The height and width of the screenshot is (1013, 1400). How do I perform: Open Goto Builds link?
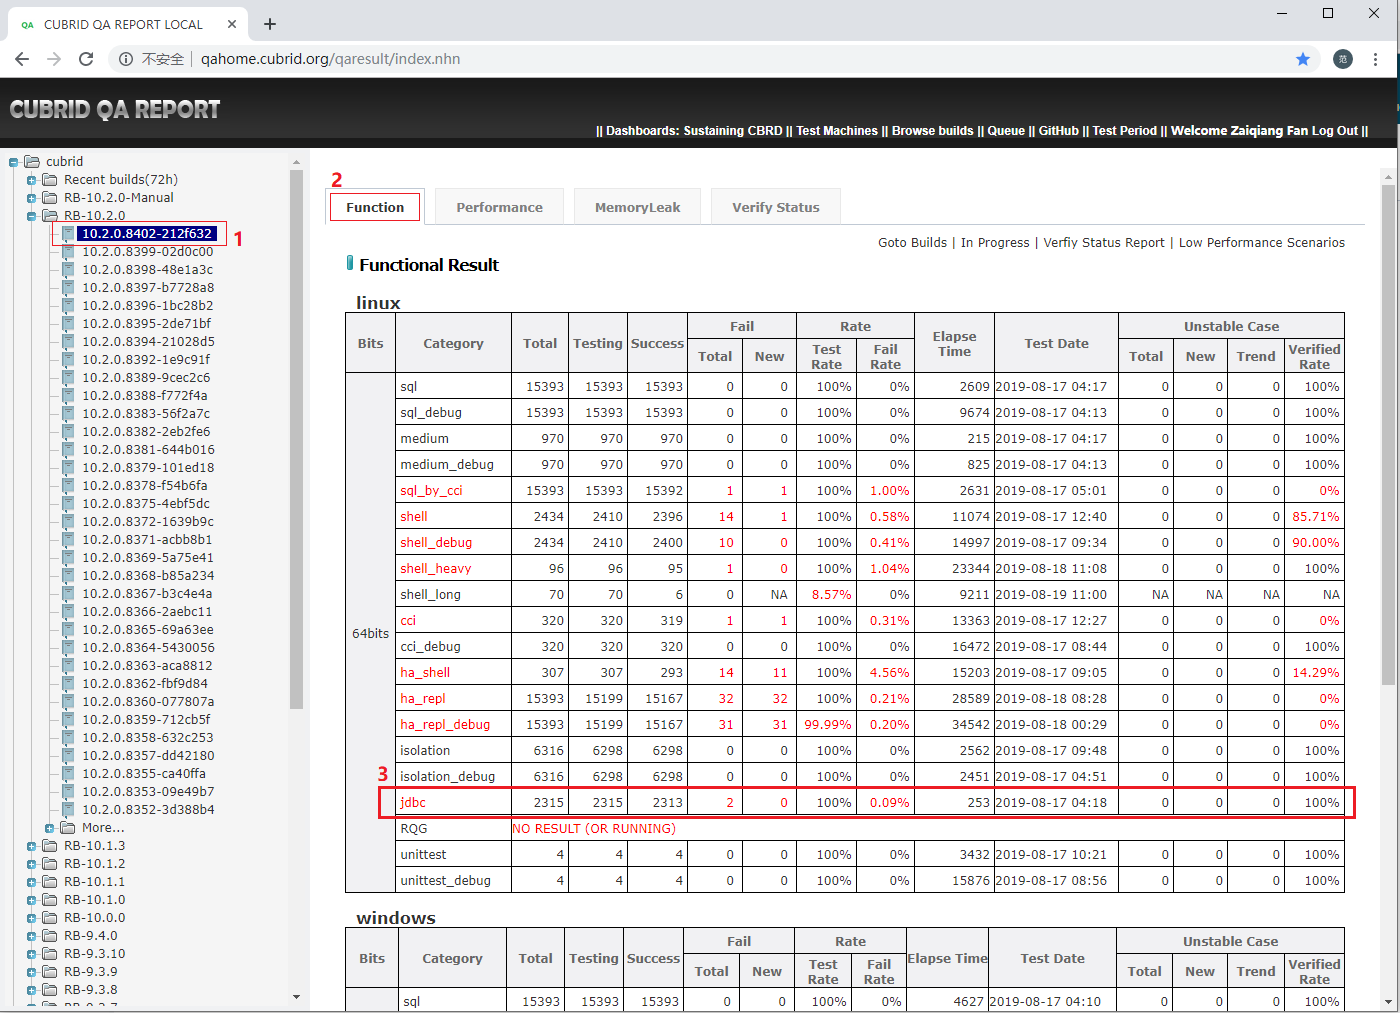[x=912, y=243]
